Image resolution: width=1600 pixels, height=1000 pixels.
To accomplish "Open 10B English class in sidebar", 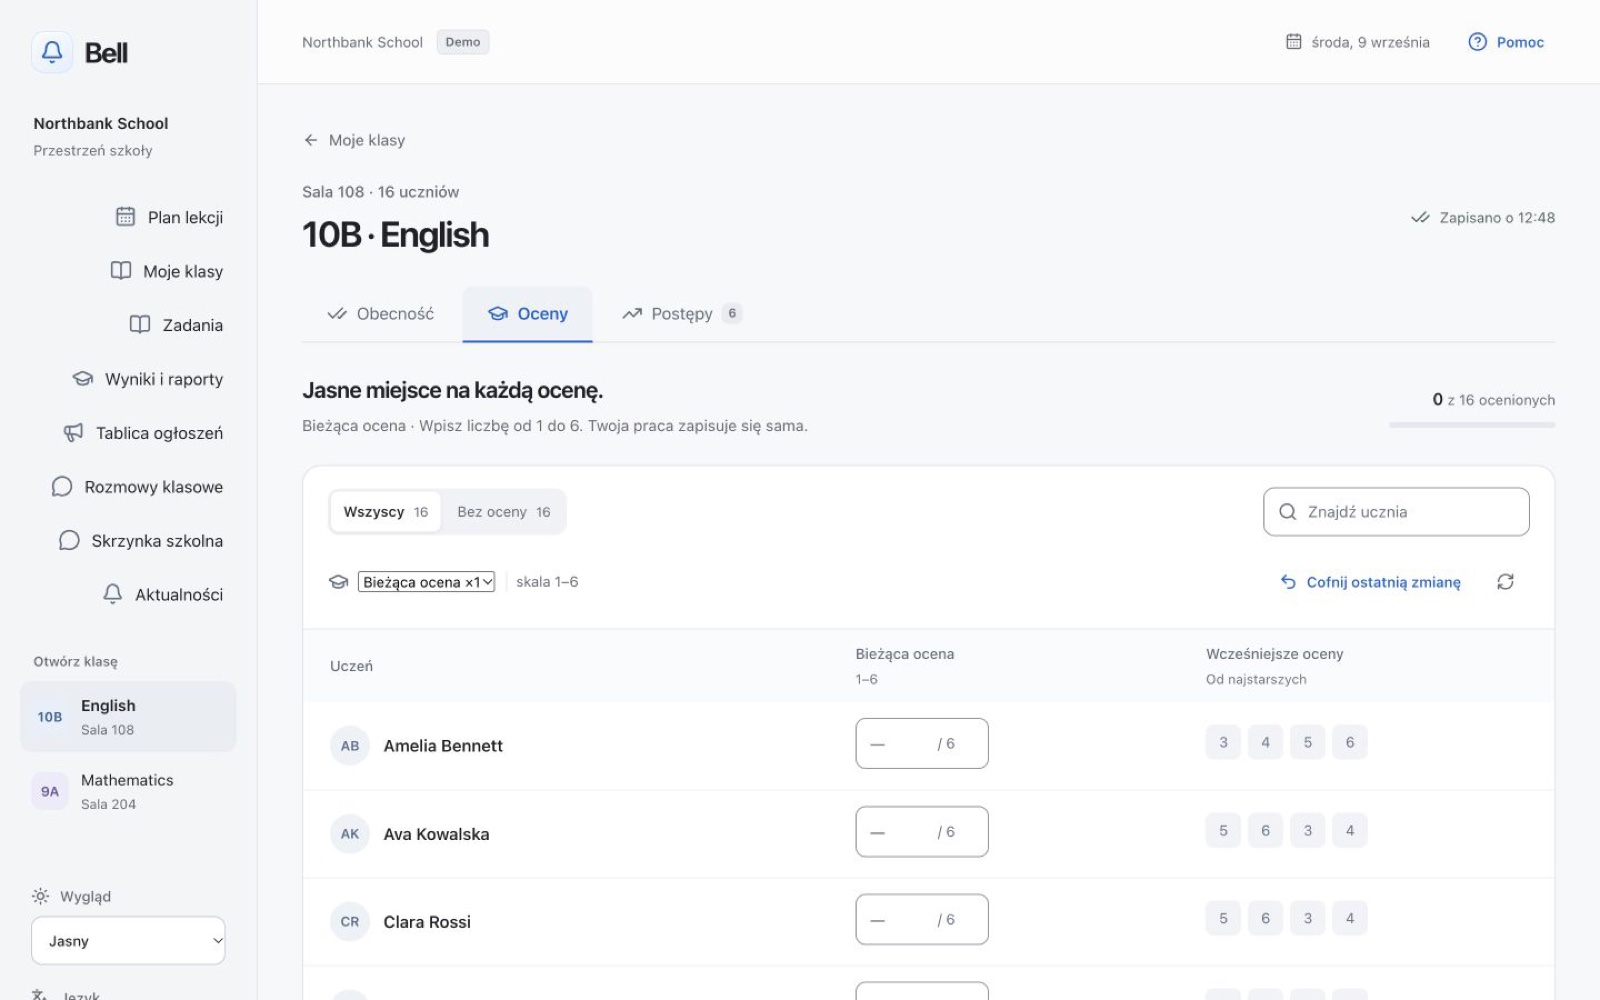I will pos(128,717).
